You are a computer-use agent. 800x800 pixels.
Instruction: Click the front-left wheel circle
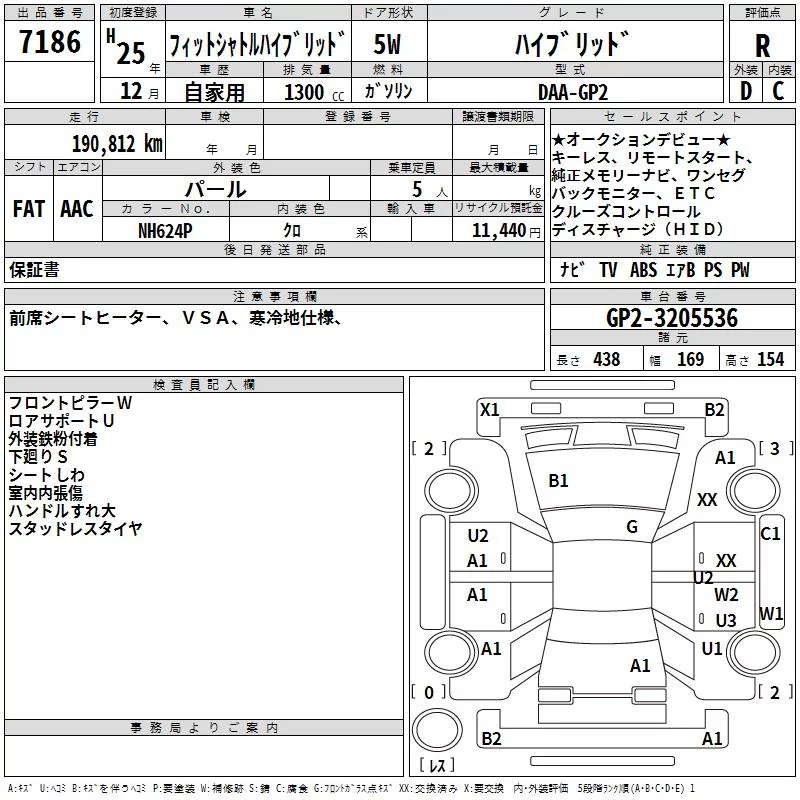point(450,492)
